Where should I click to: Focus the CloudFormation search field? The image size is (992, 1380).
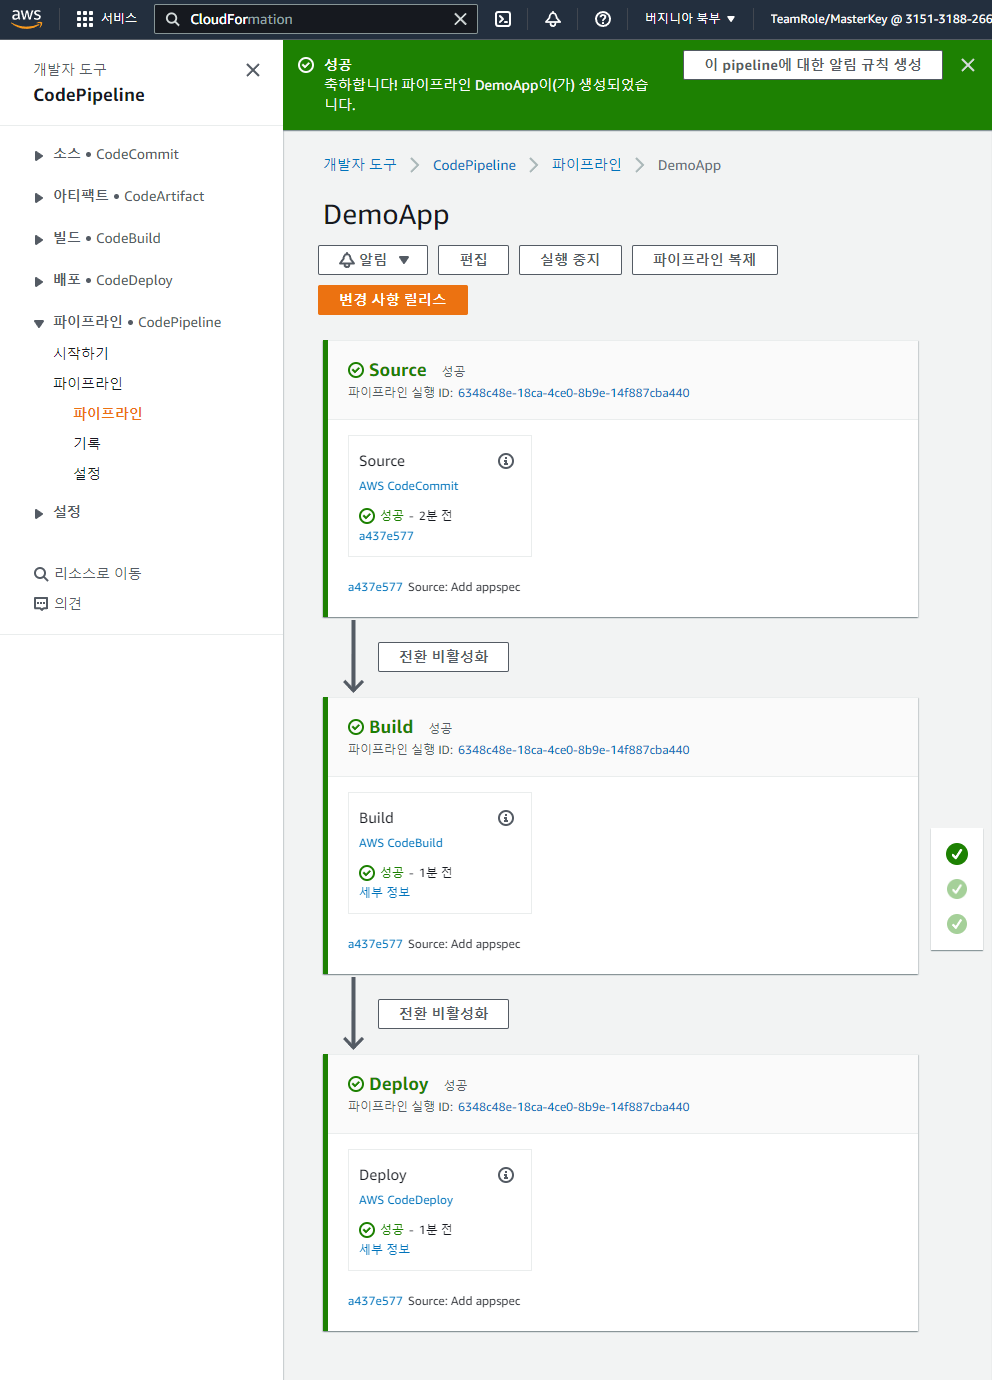[x=315, y=19]
